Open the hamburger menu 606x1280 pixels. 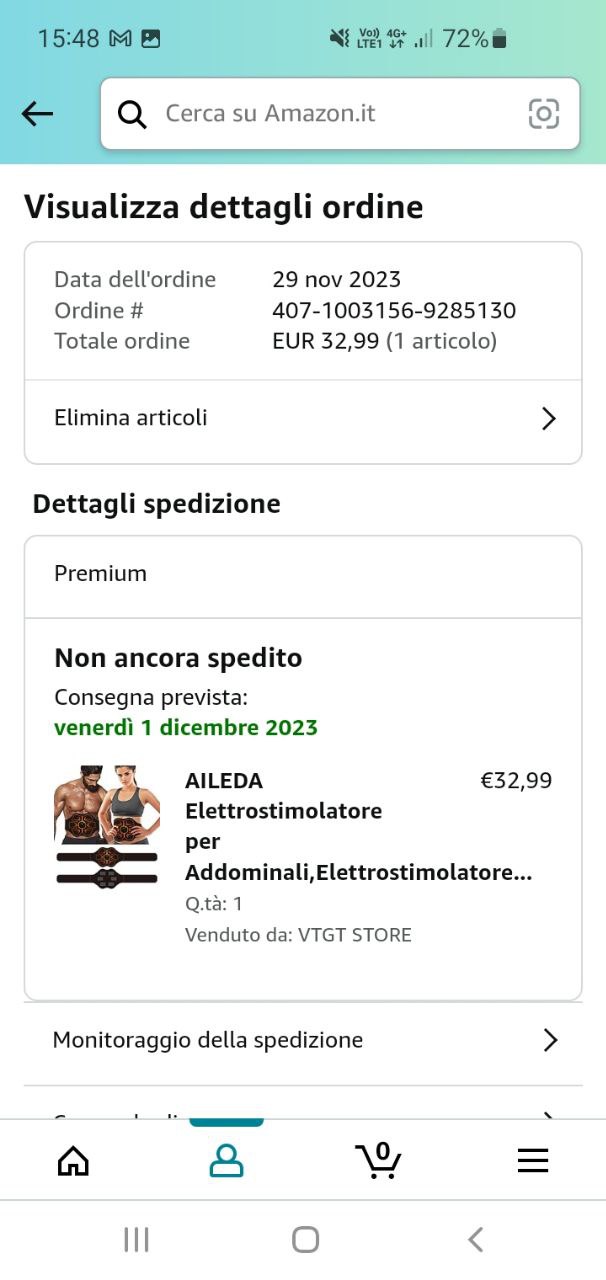pyautogui.click(x=532, y=1160)
